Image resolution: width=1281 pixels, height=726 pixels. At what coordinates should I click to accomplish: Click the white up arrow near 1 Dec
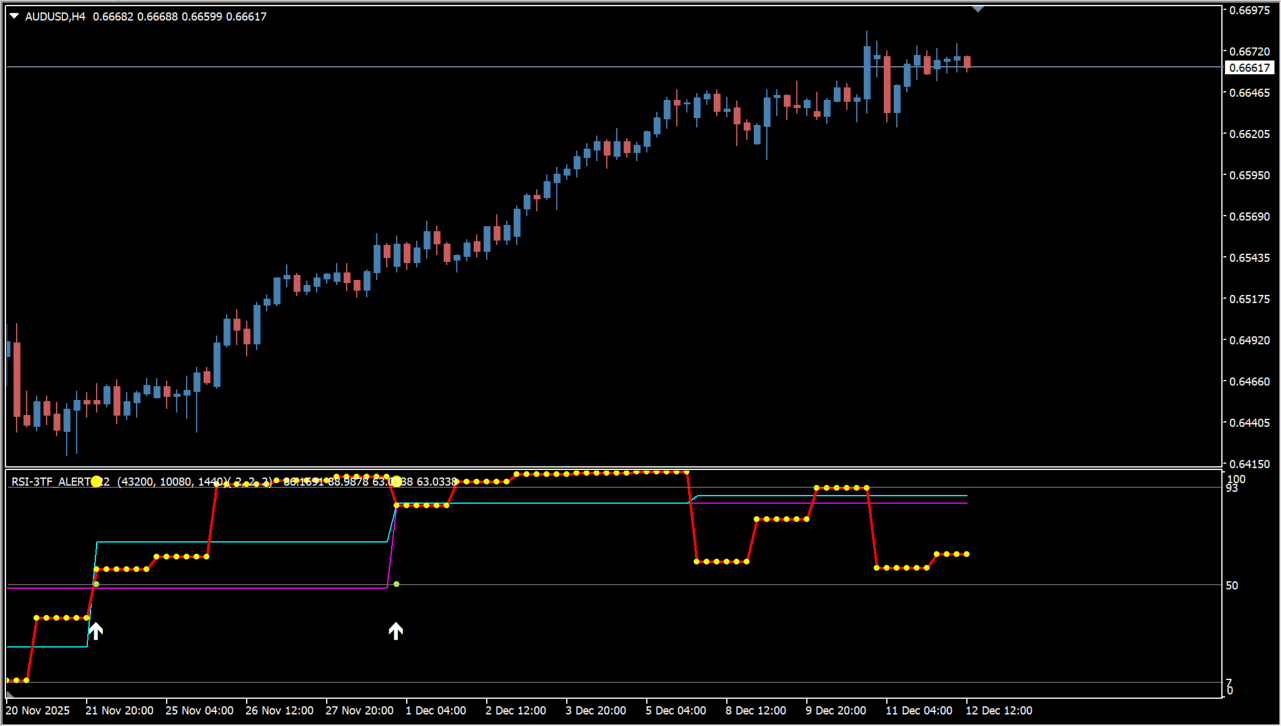click(x=396, y=631)
